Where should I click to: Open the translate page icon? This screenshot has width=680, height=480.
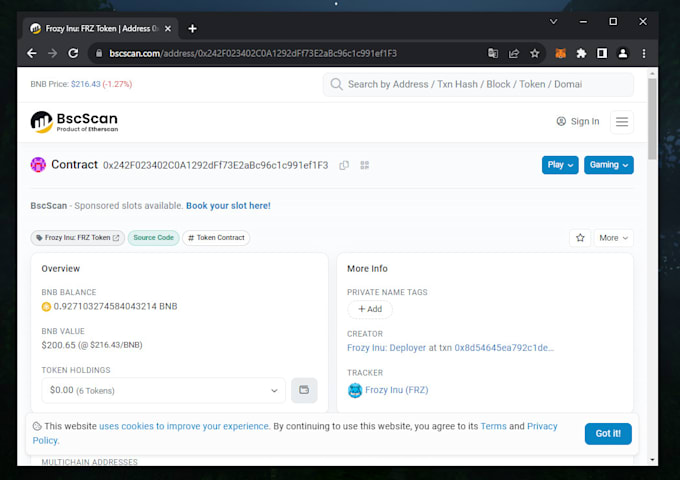tap(493, 53)
